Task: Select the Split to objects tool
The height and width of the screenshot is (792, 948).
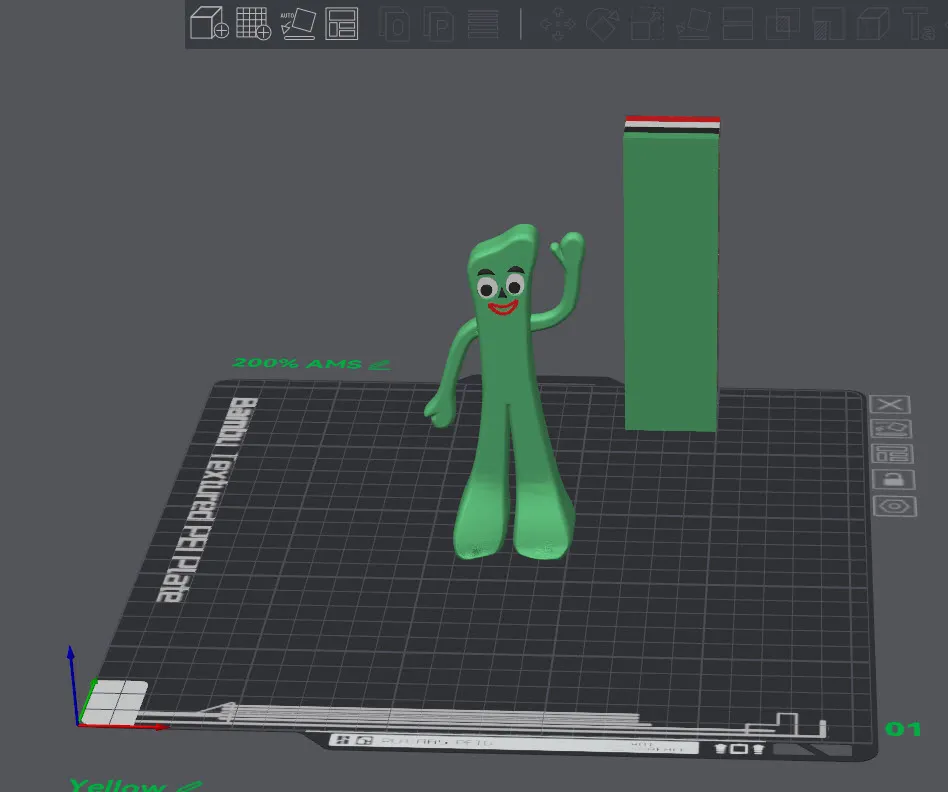Action: pos(395,25)
